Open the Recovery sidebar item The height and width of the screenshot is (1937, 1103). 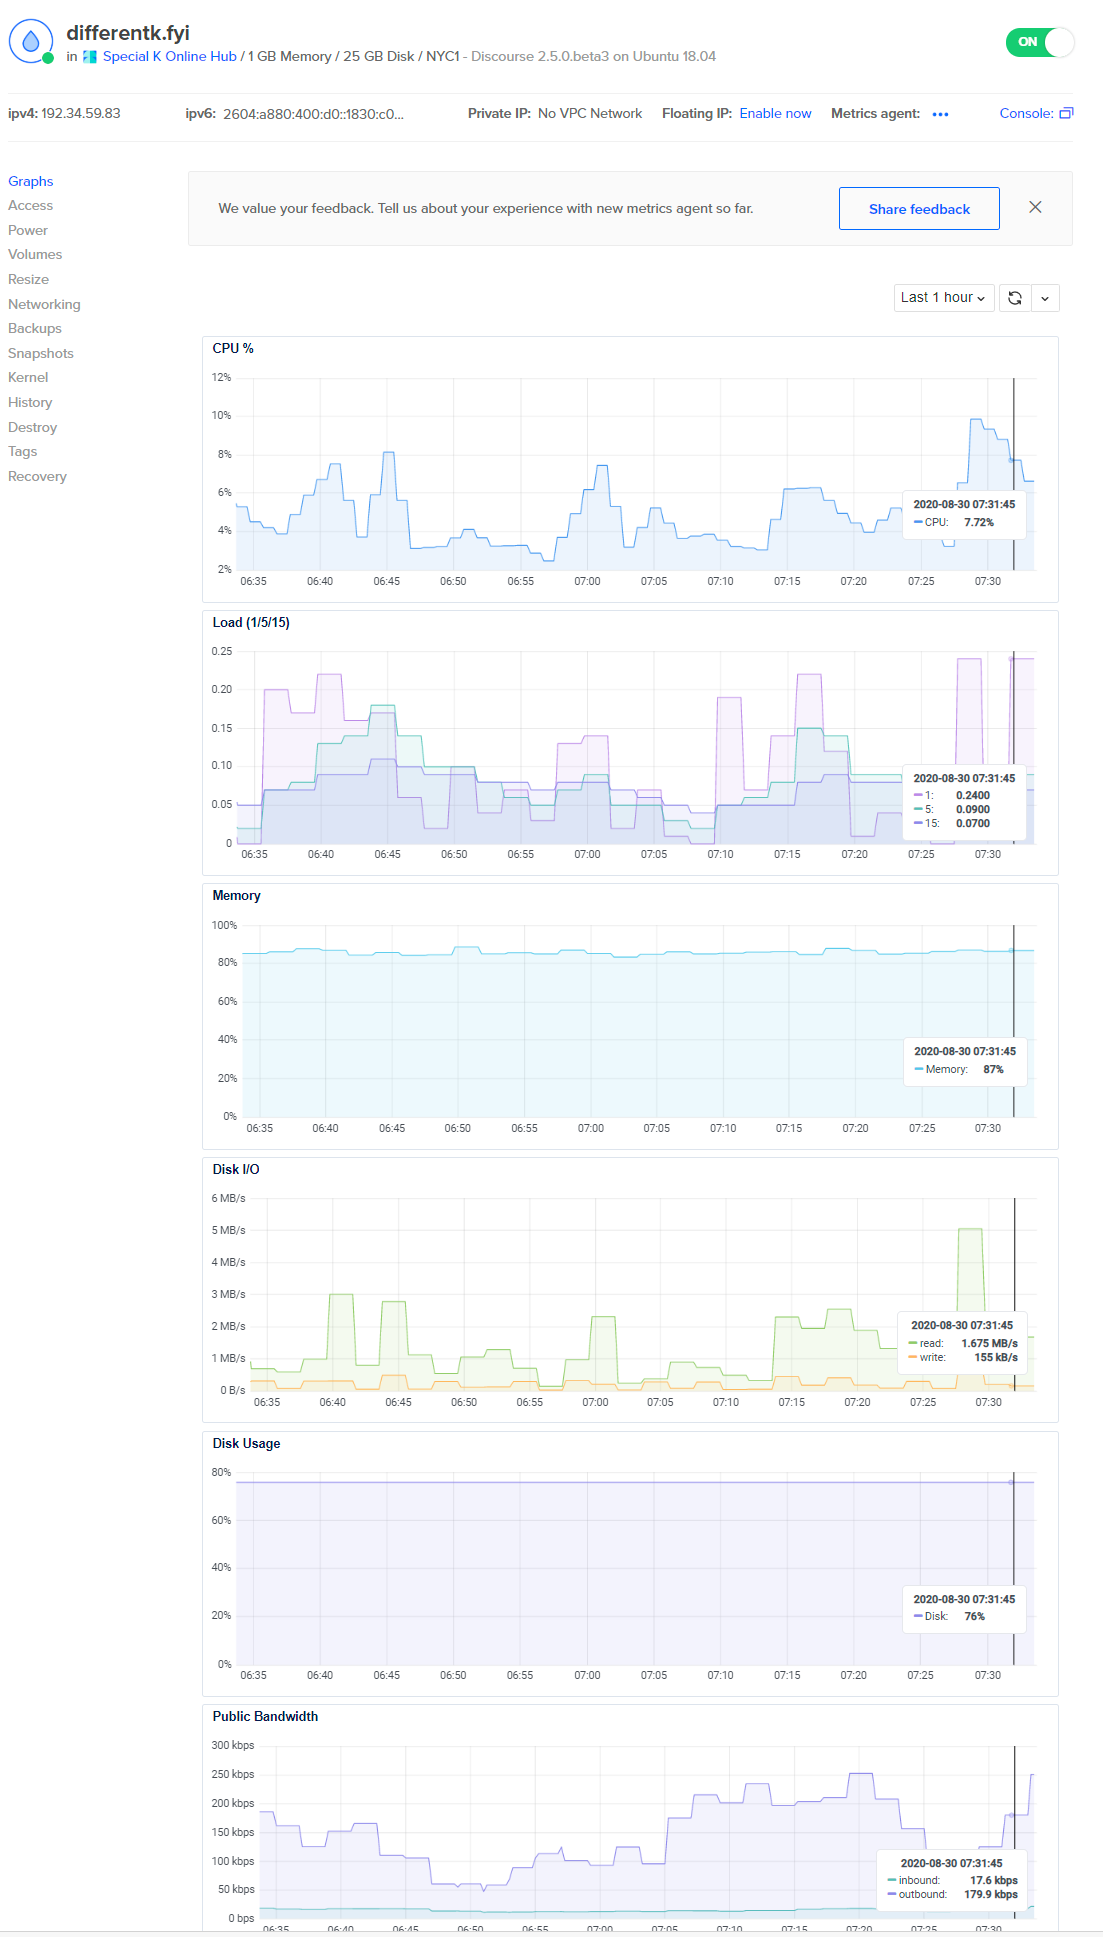(38, 477)
